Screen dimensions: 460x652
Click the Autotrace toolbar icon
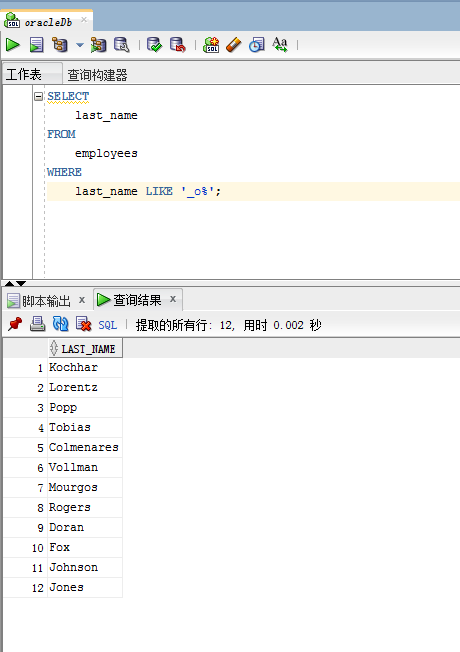pyautogui.click(x=99, y=44)
